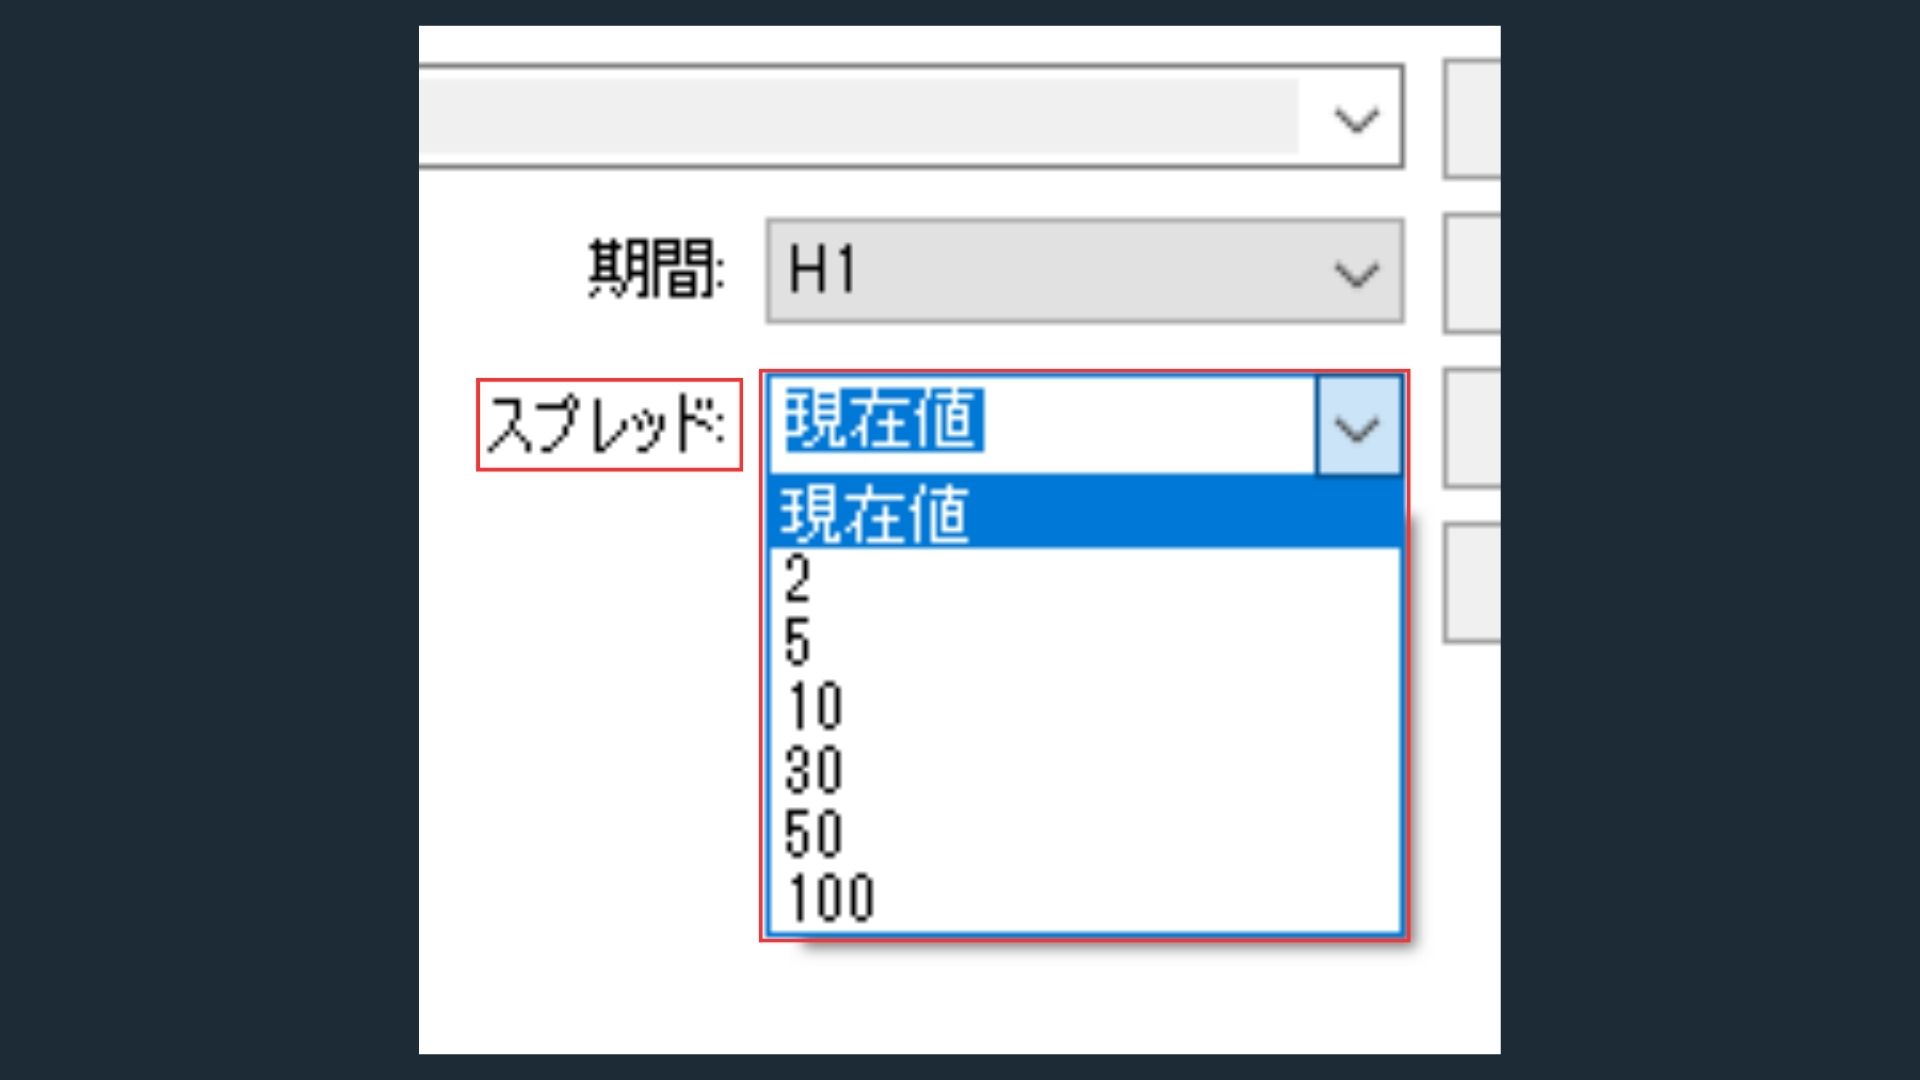
Task: Choose 現在値 in the spread list
Action: [x=1085, y=512]
